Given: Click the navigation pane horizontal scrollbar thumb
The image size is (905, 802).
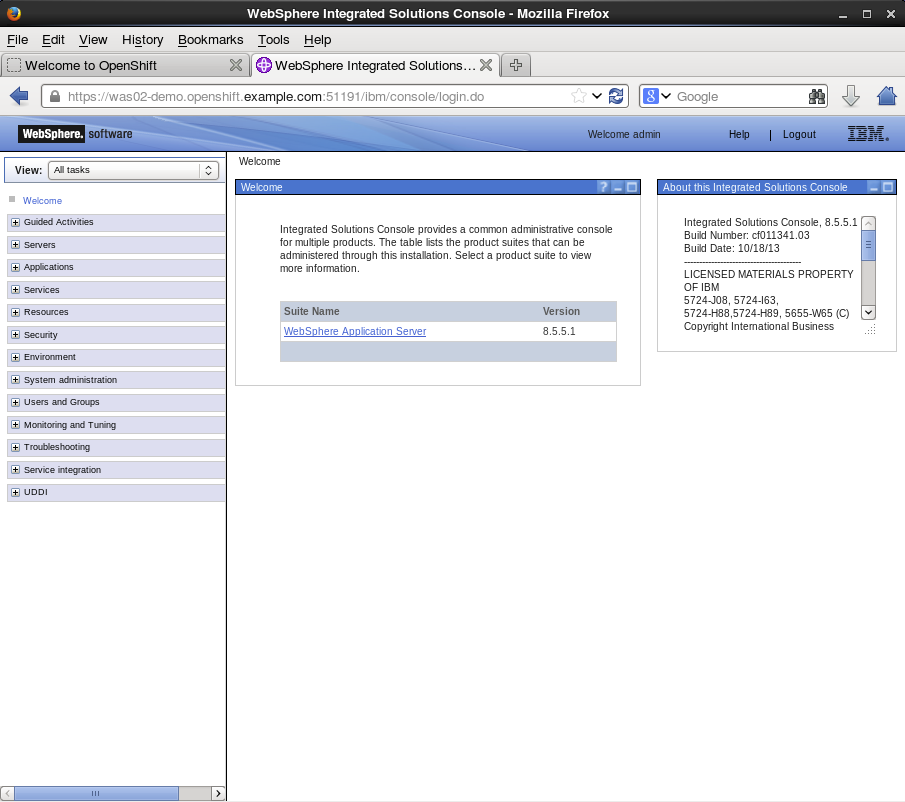Looking at the screenshot, I should [x=96, y=793].
